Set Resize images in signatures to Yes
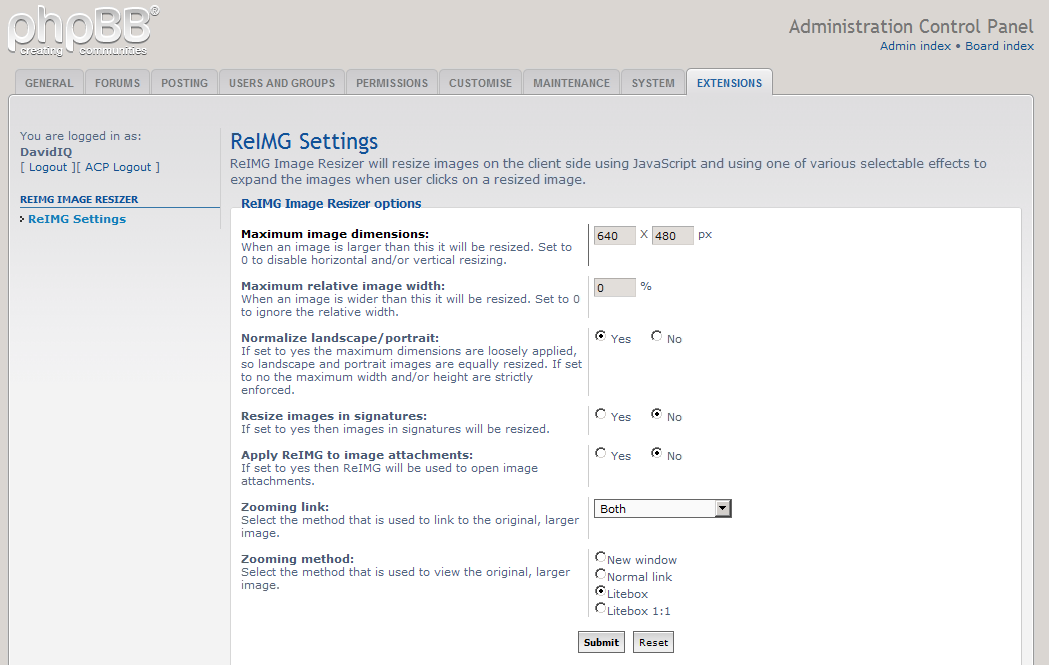 pos(600,414)
